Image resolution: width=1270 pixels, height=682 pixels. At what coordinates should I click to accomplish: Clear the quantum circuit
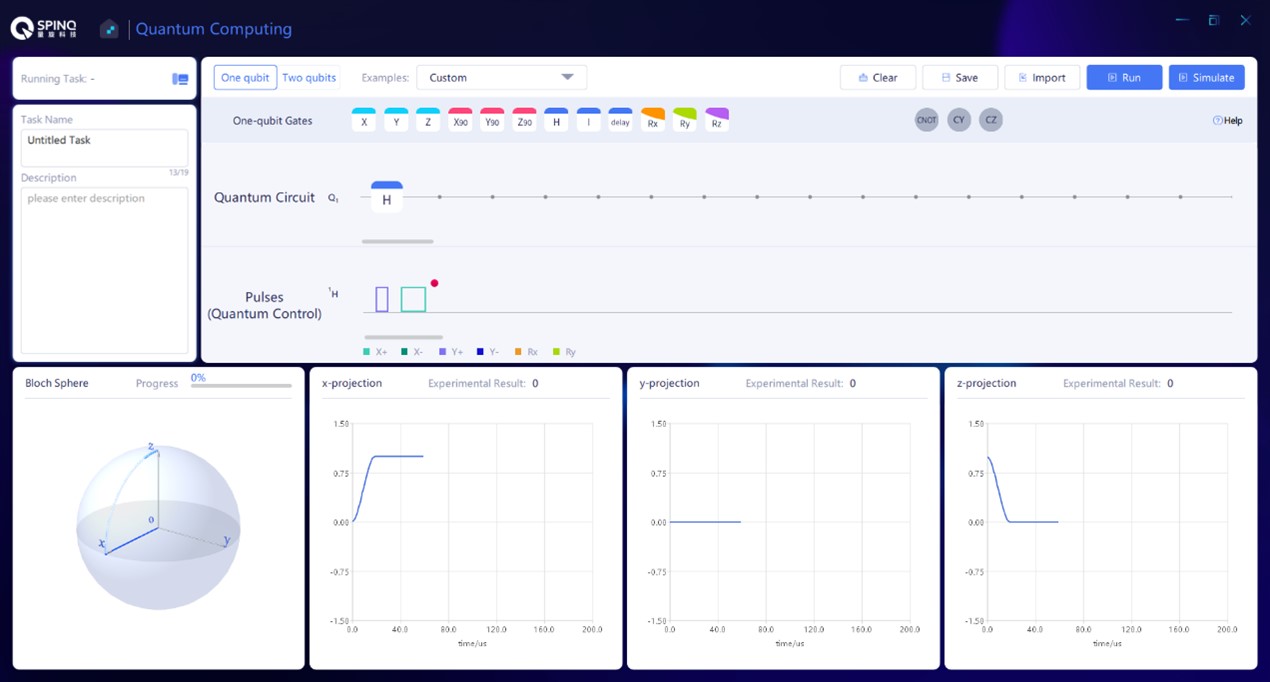pos(877,78)
